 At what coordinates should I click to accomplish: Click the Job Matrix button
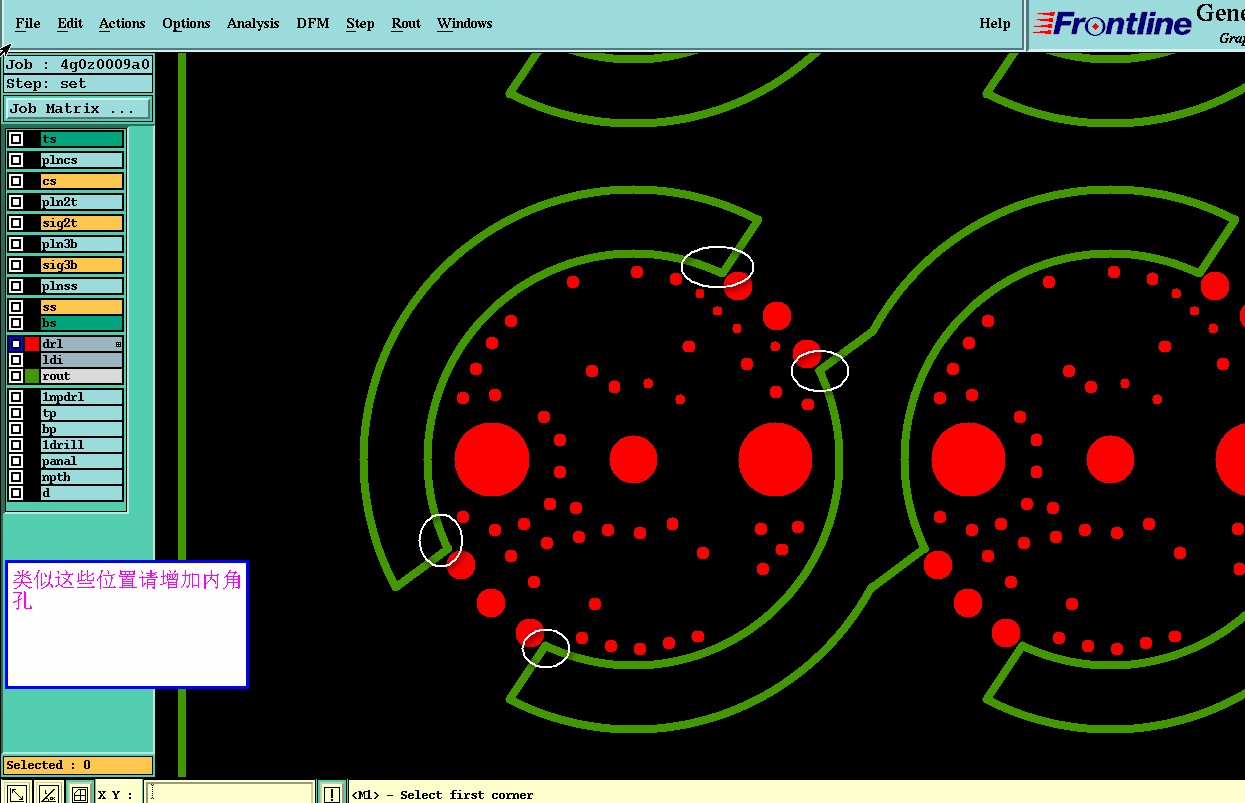79,108
